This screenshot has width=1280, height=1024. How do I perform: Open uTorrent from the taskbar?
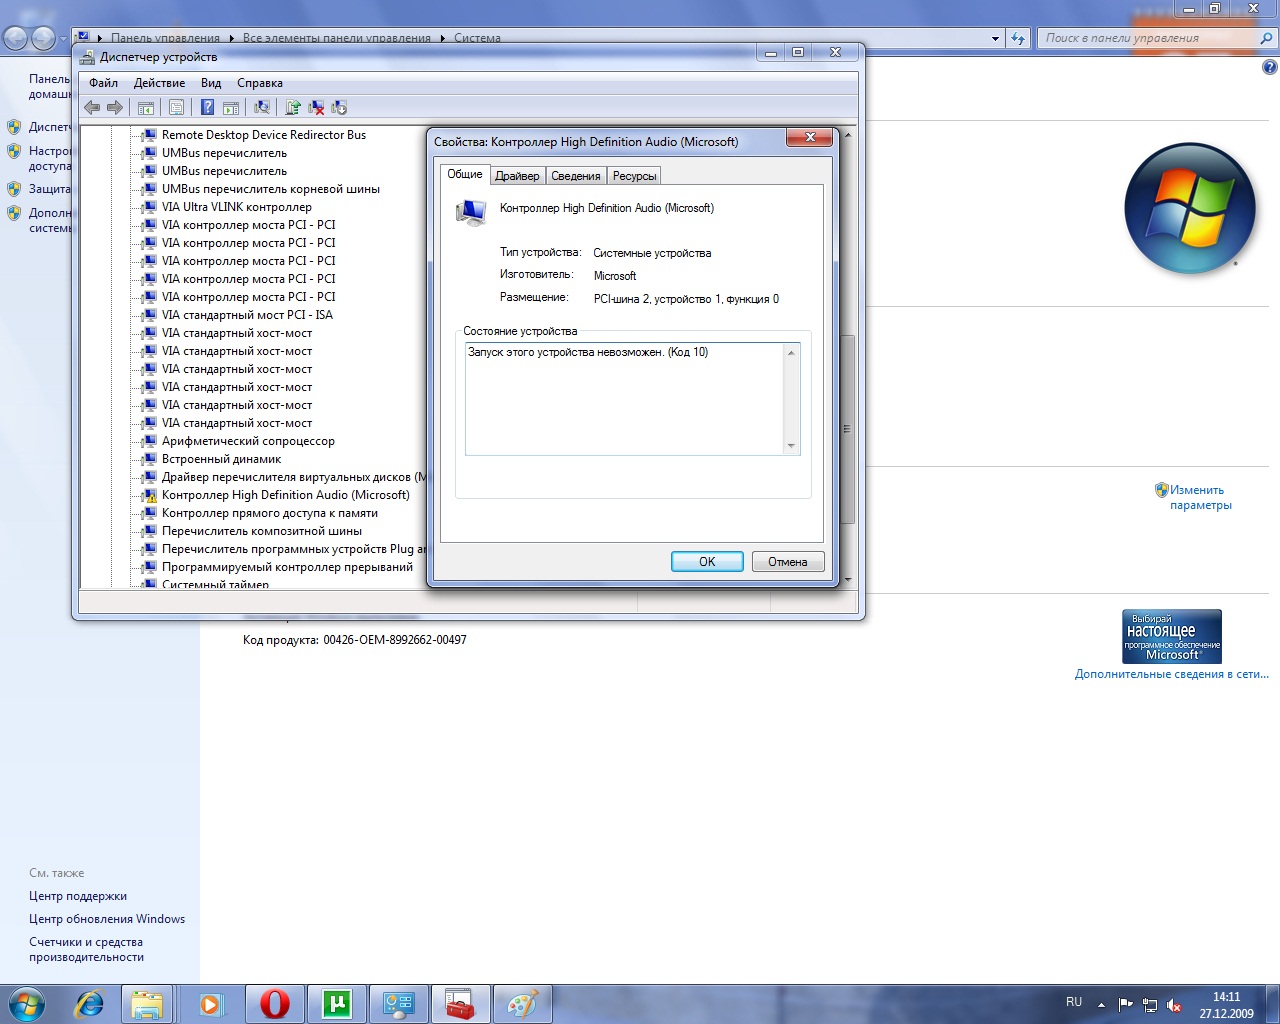[x=337, y=1004]
